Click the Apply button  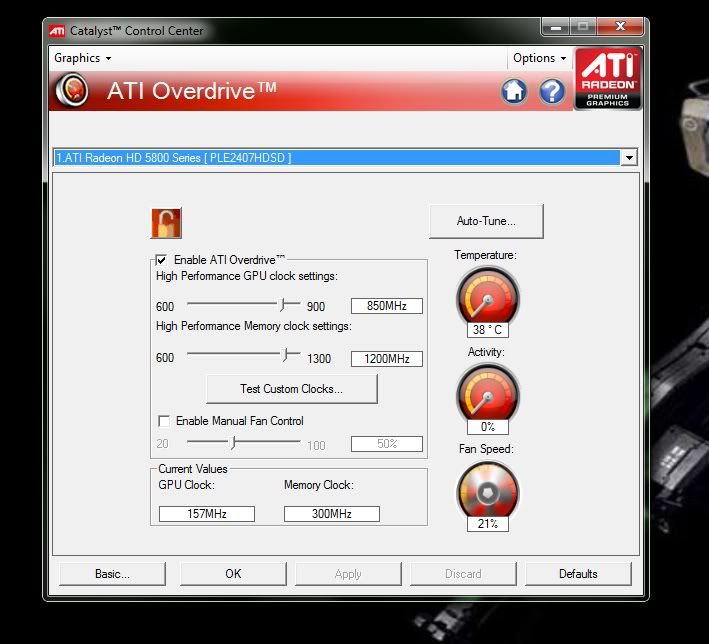coord(348,574)
